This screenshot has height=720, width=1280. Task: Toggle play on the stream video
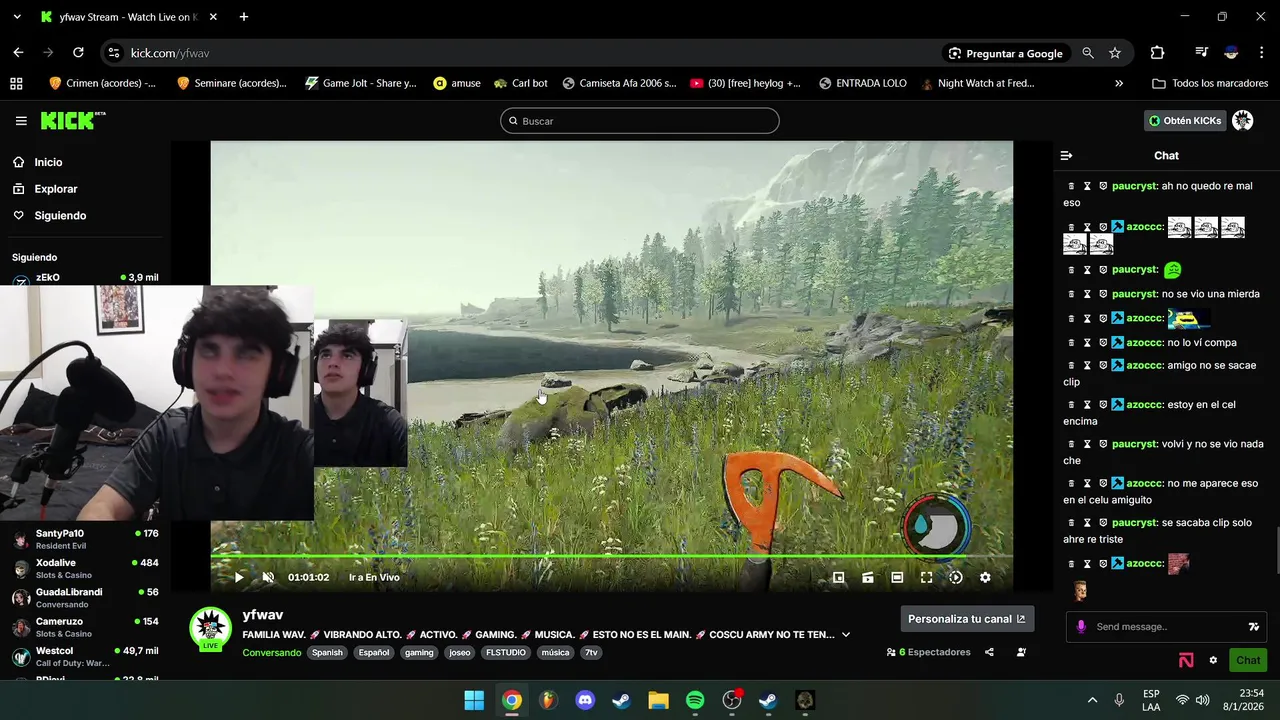[238, 577]
